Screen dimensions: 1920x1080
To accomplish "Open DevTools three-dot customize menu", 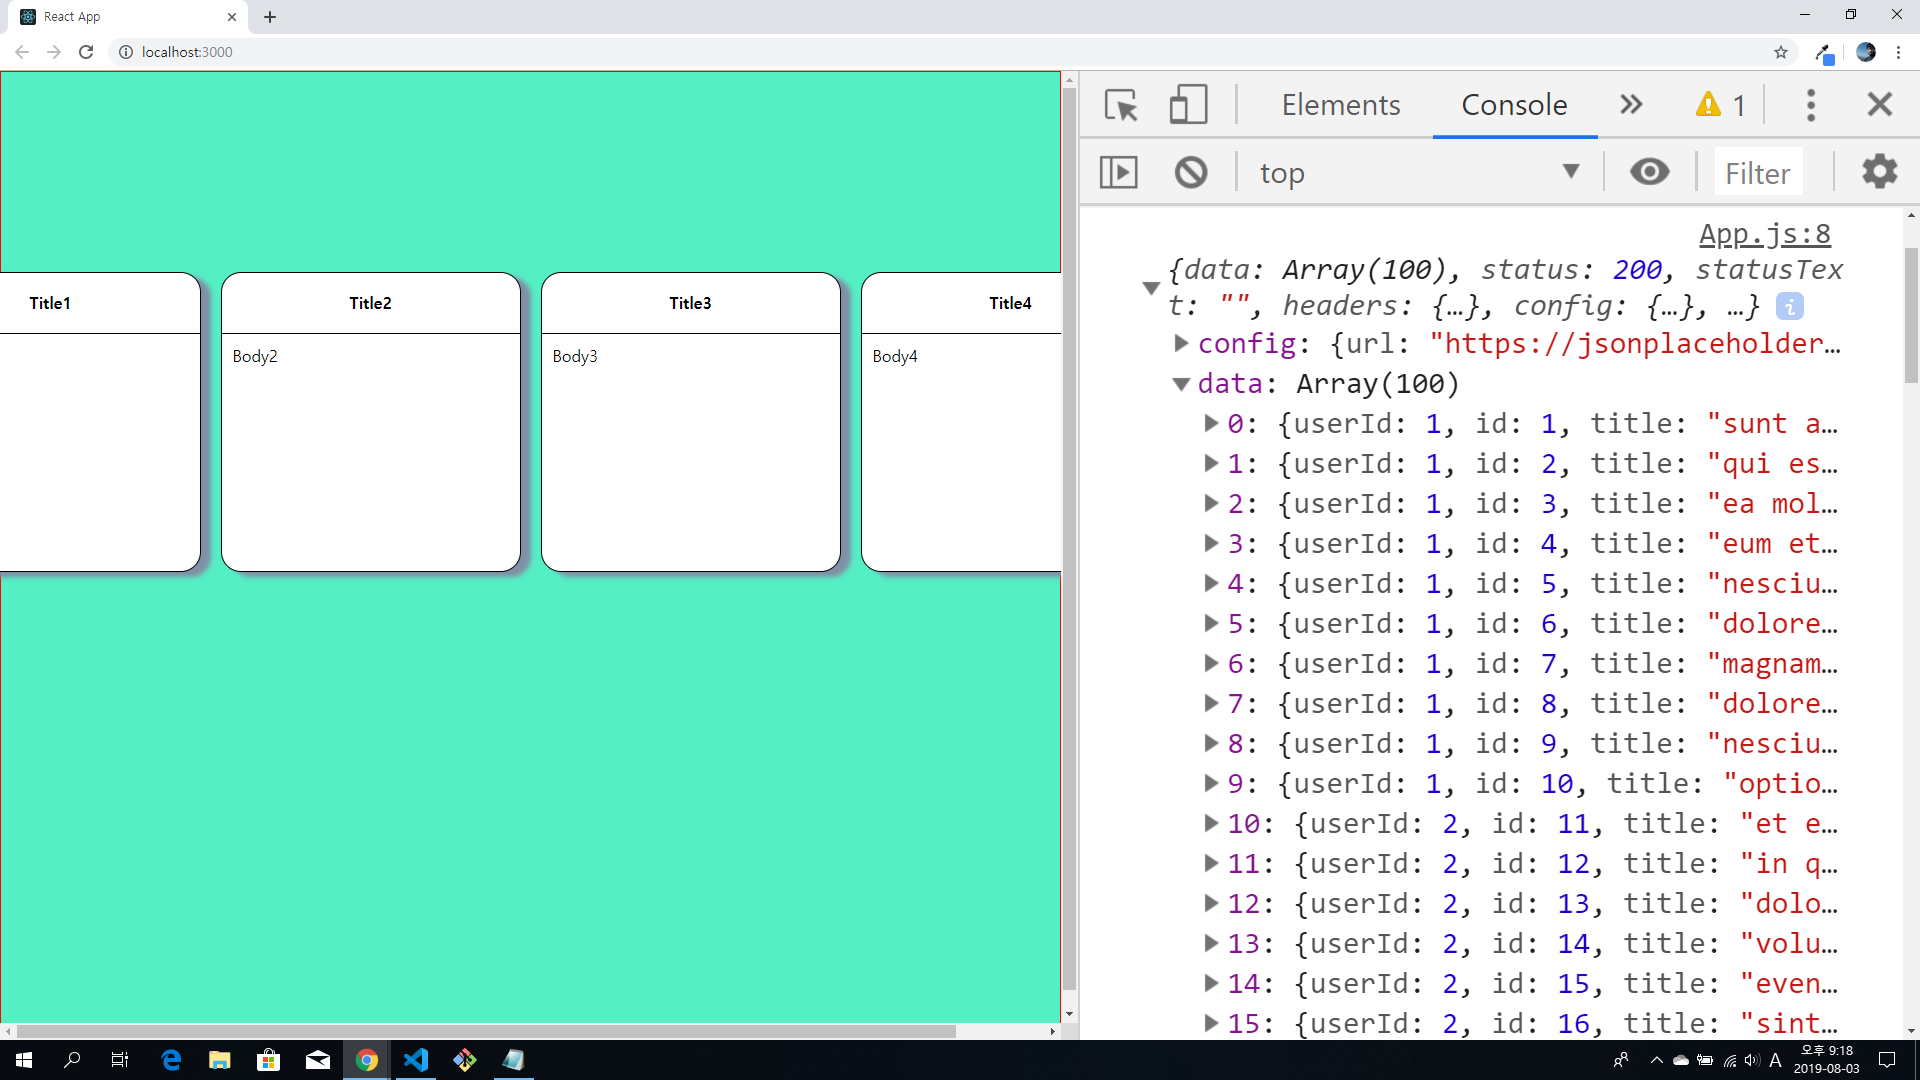I will click(x=1810, y=105).
